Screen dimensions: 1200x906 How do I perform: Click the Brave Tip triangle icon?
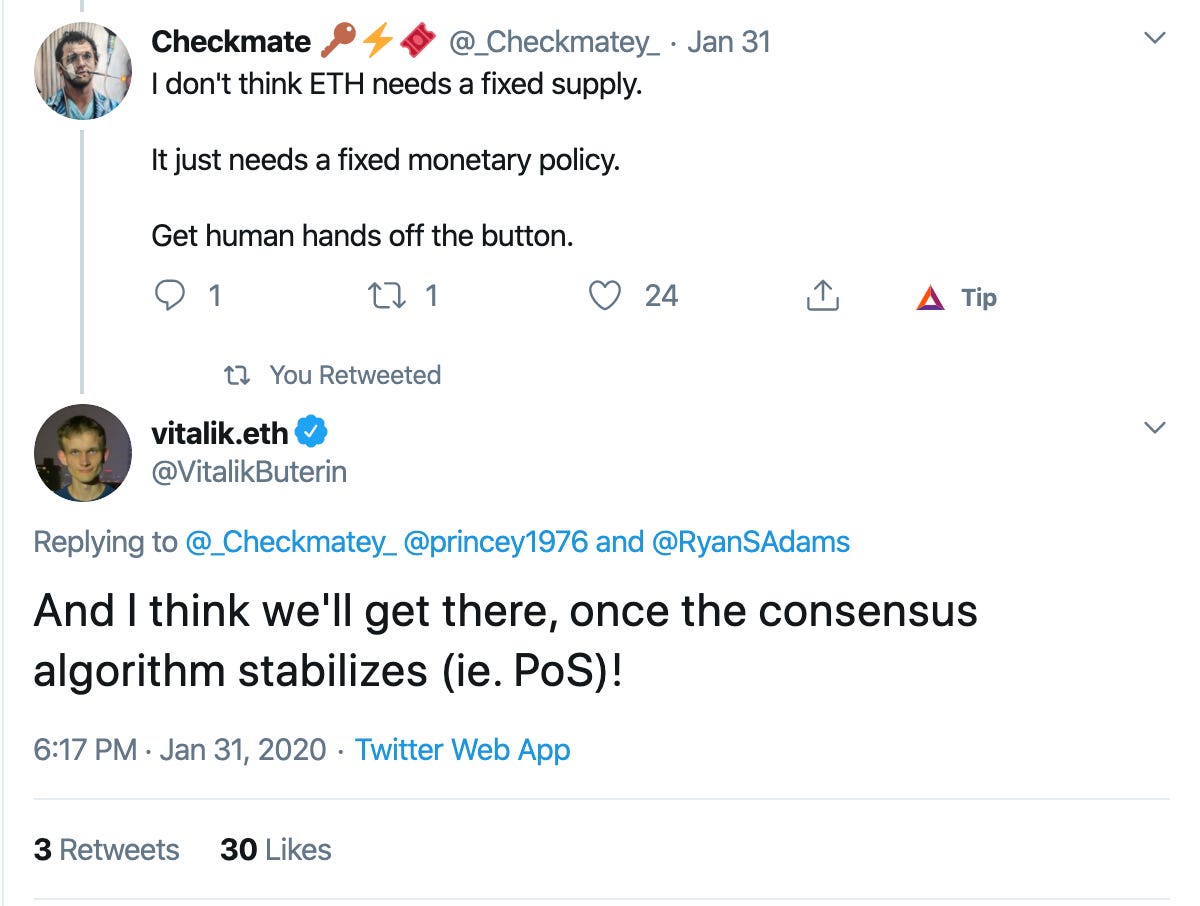(930, 297)
